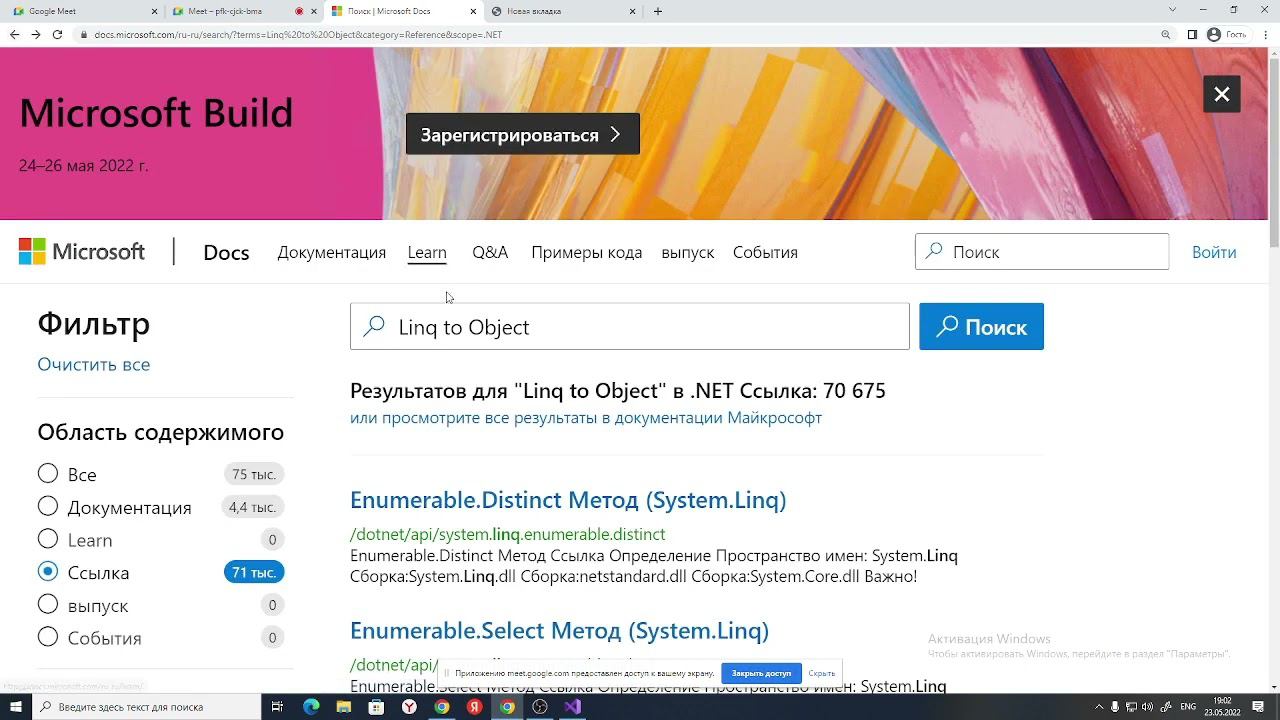
Task: Open the browser zoom magnifier icon
Action: [1166, 34]
